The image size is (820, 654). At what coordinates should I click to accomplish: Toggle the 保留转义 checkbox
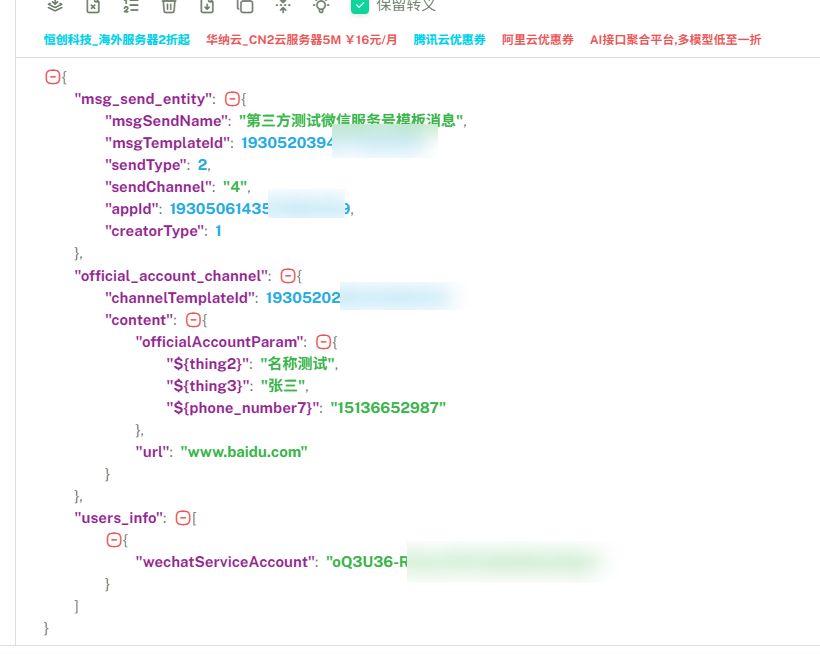point(360,6)
